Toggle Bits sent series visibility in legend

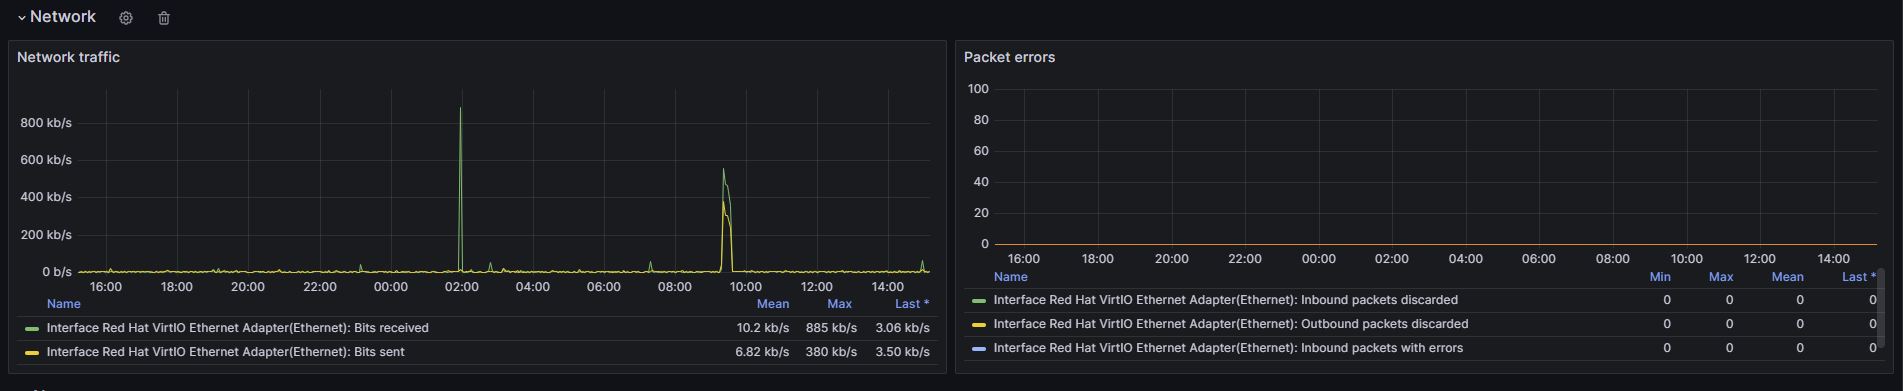(225, 352)
